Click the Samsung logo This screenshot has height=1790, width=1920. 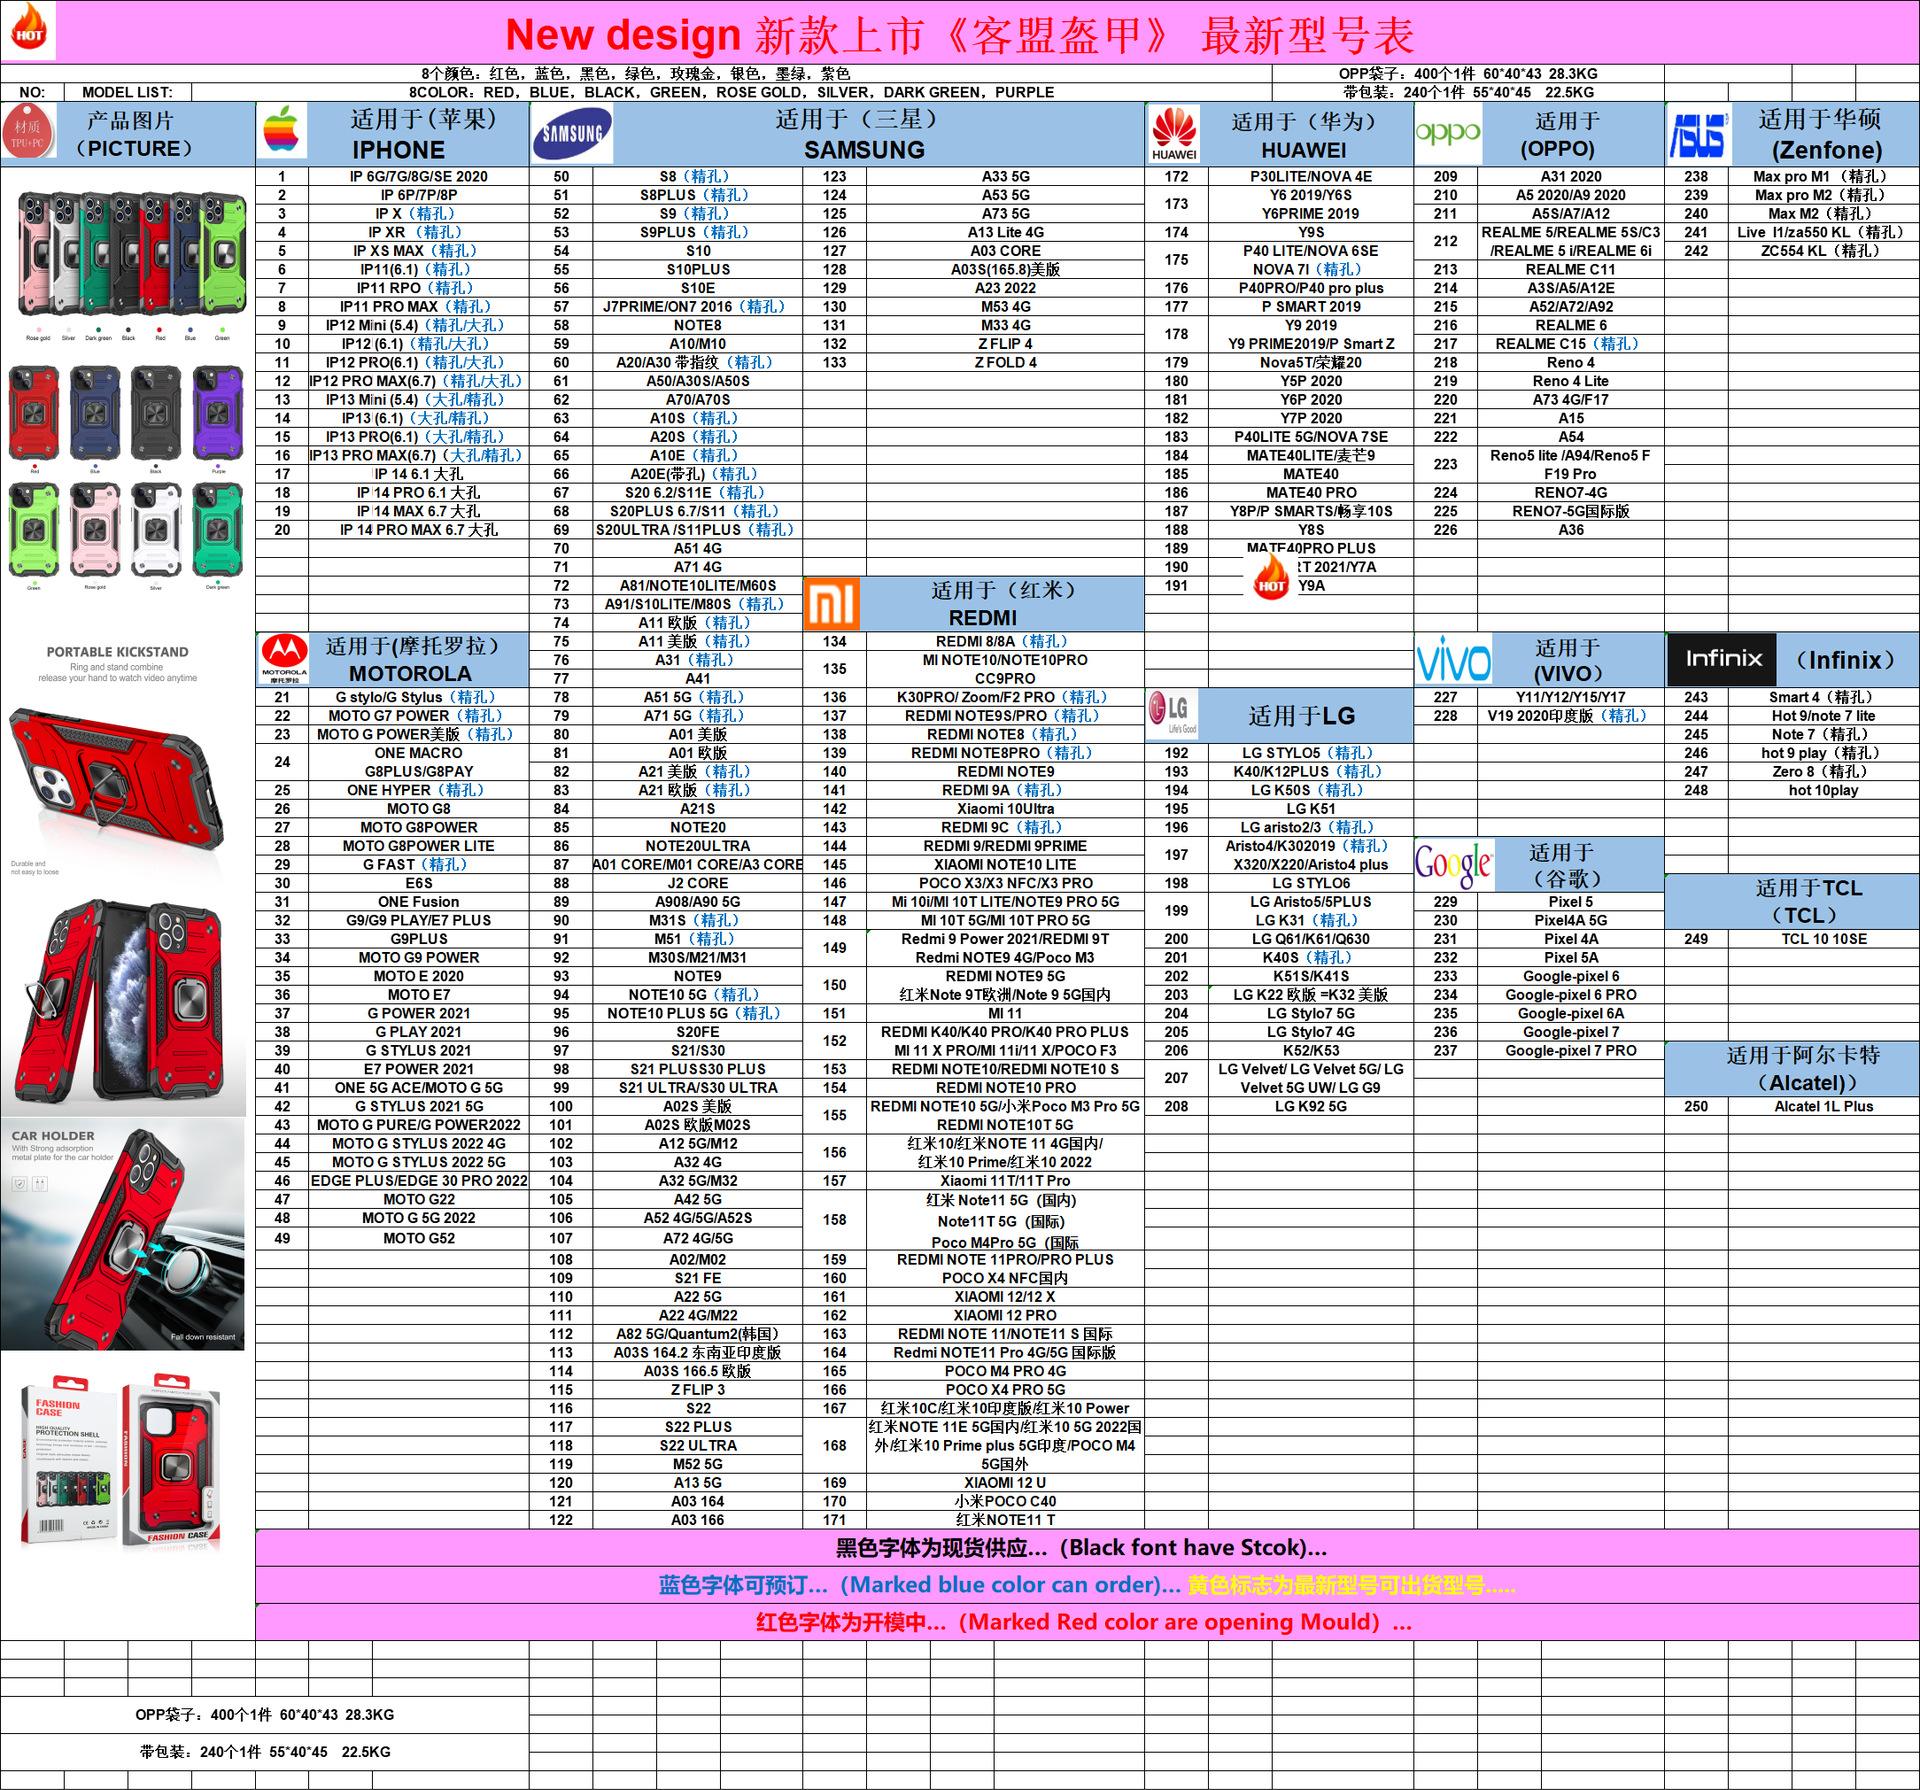(x=572, y=134)
